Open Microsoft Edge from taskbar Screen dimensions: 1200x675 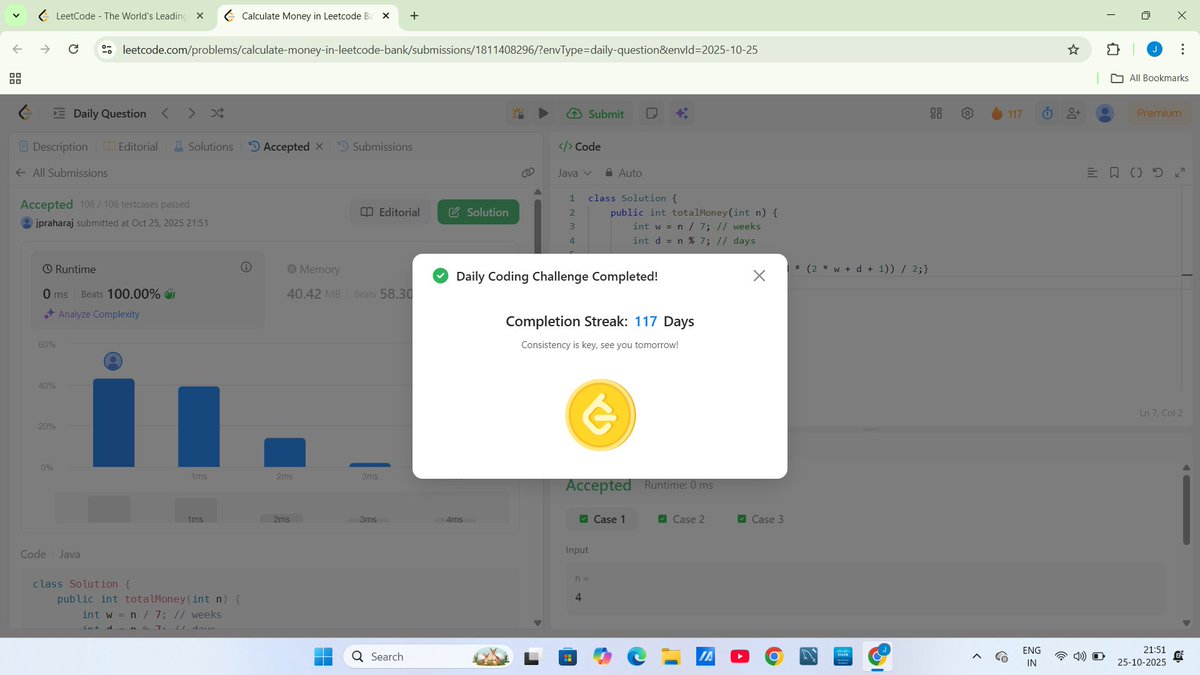click(x=636, y=656)
